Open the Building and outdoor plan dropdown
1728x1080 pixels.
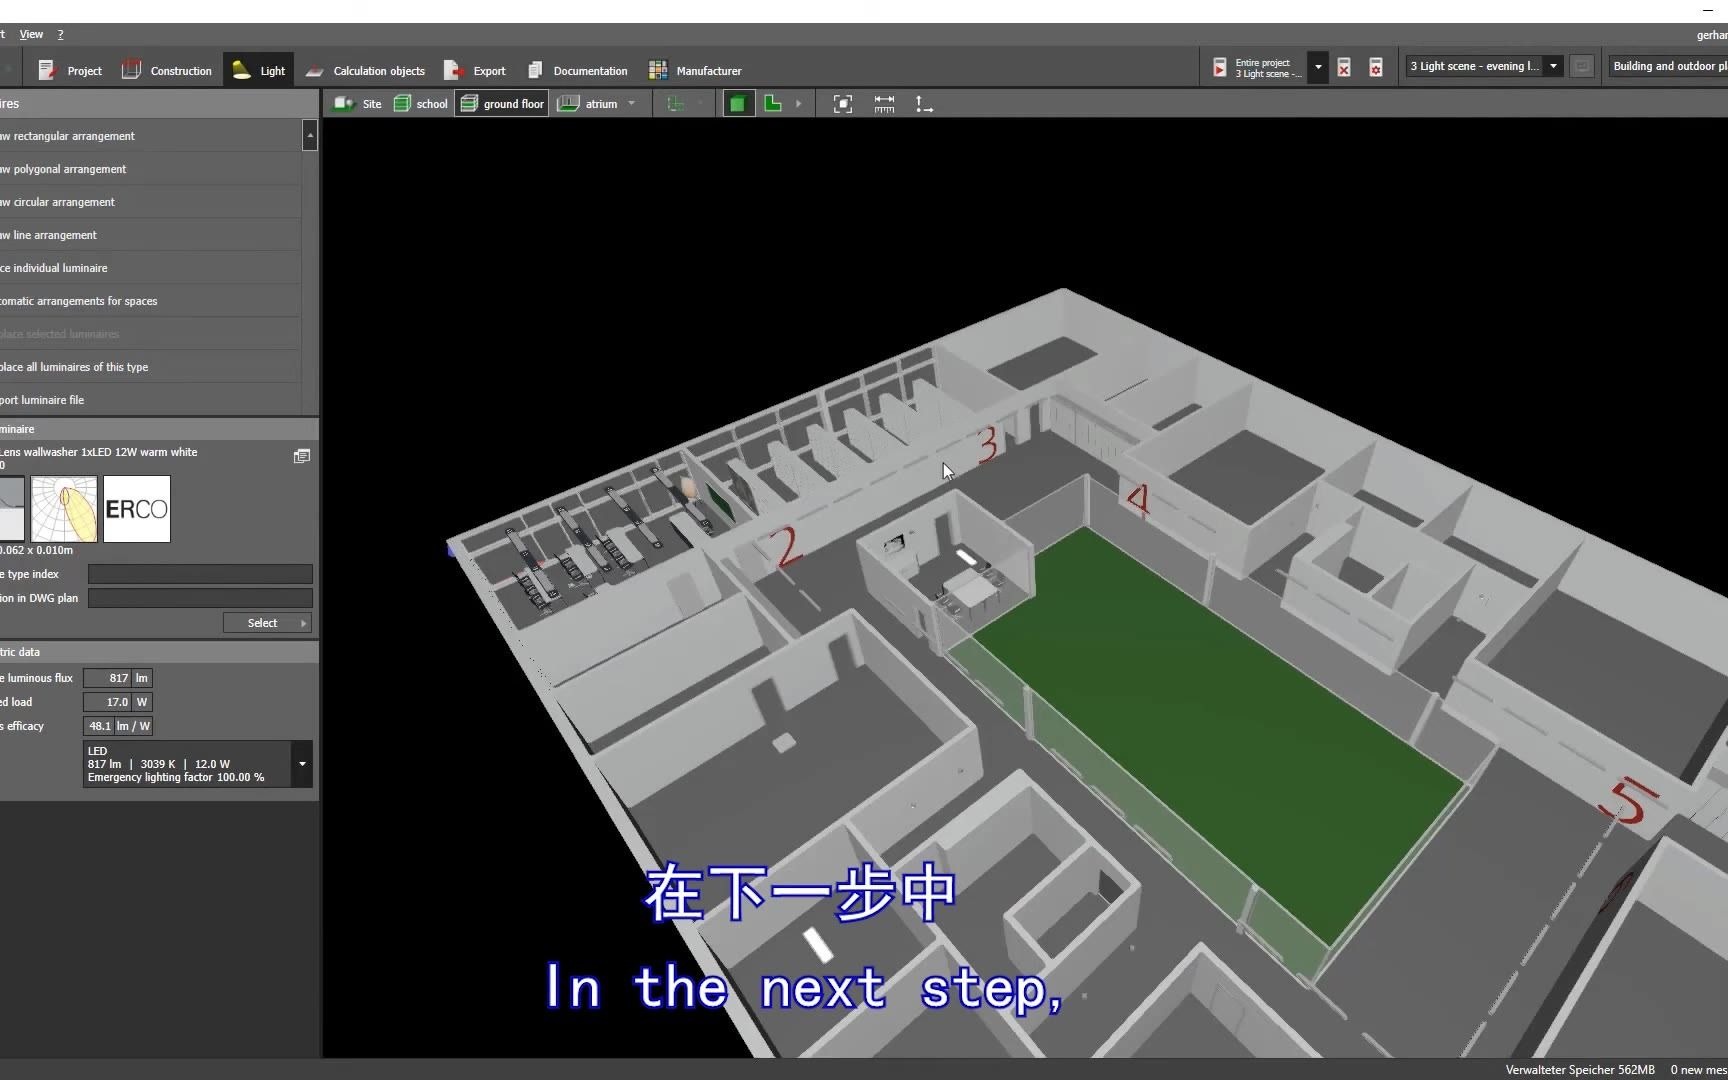click(x=1667, y=67)
